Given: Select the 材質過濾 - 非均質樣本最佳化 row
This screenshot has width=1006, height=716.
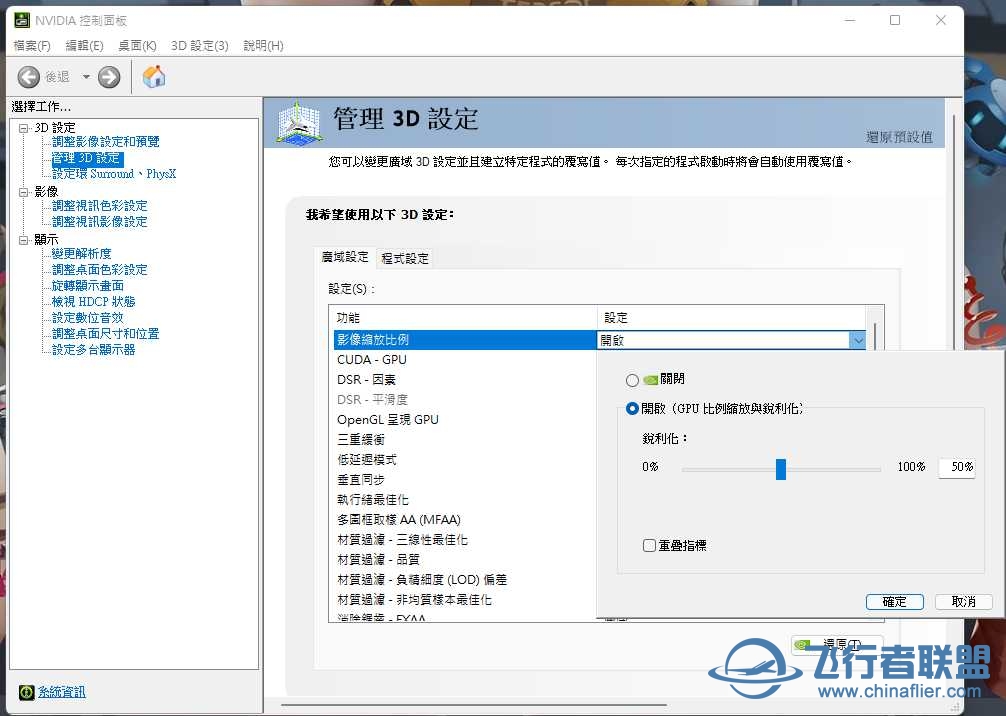Looking at the screenshot, I should click(465, 600).
